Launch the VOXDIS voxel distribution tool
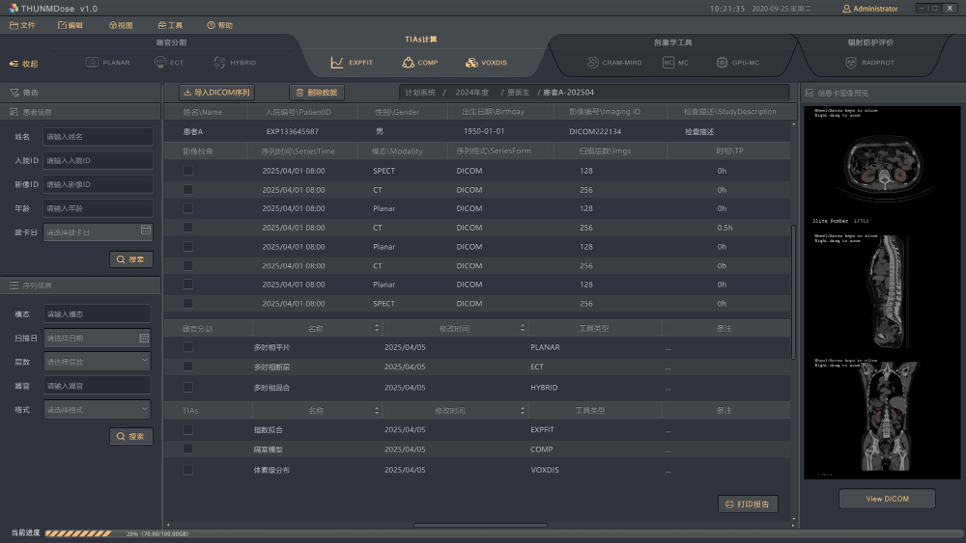966x543 pixels. [x=472, y=62]
